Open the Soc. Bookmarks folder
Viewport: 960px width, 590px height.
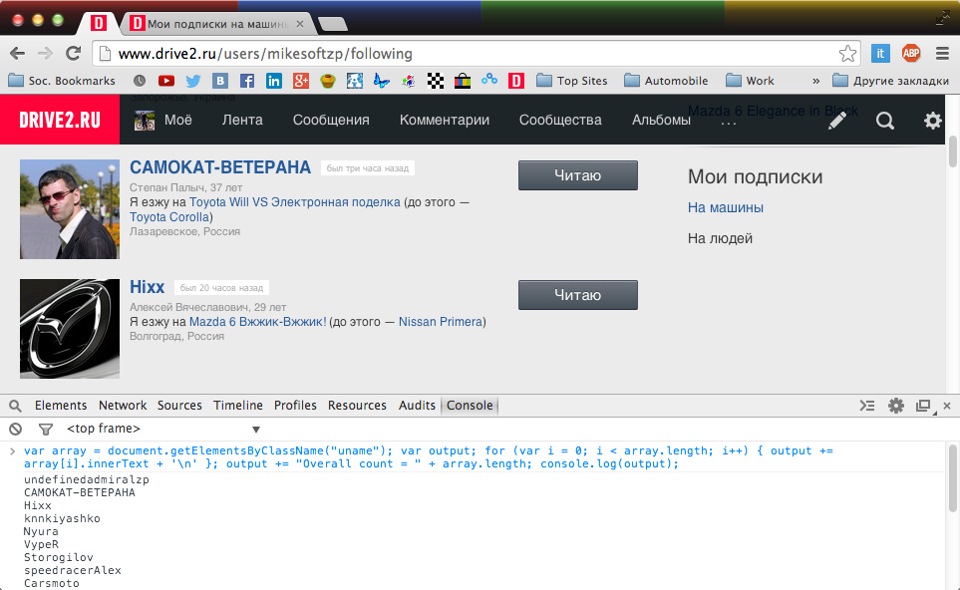click(62, 81)
